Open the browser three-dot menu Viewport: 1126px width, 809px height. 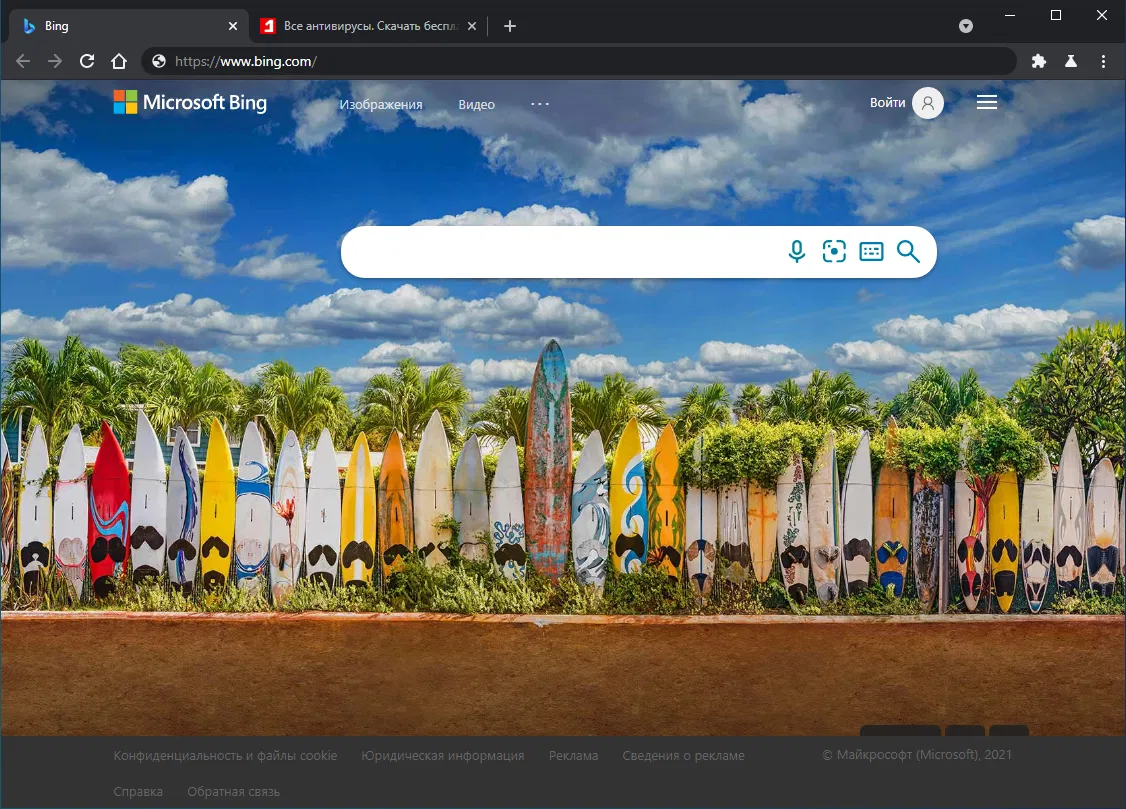[1103, 62]
